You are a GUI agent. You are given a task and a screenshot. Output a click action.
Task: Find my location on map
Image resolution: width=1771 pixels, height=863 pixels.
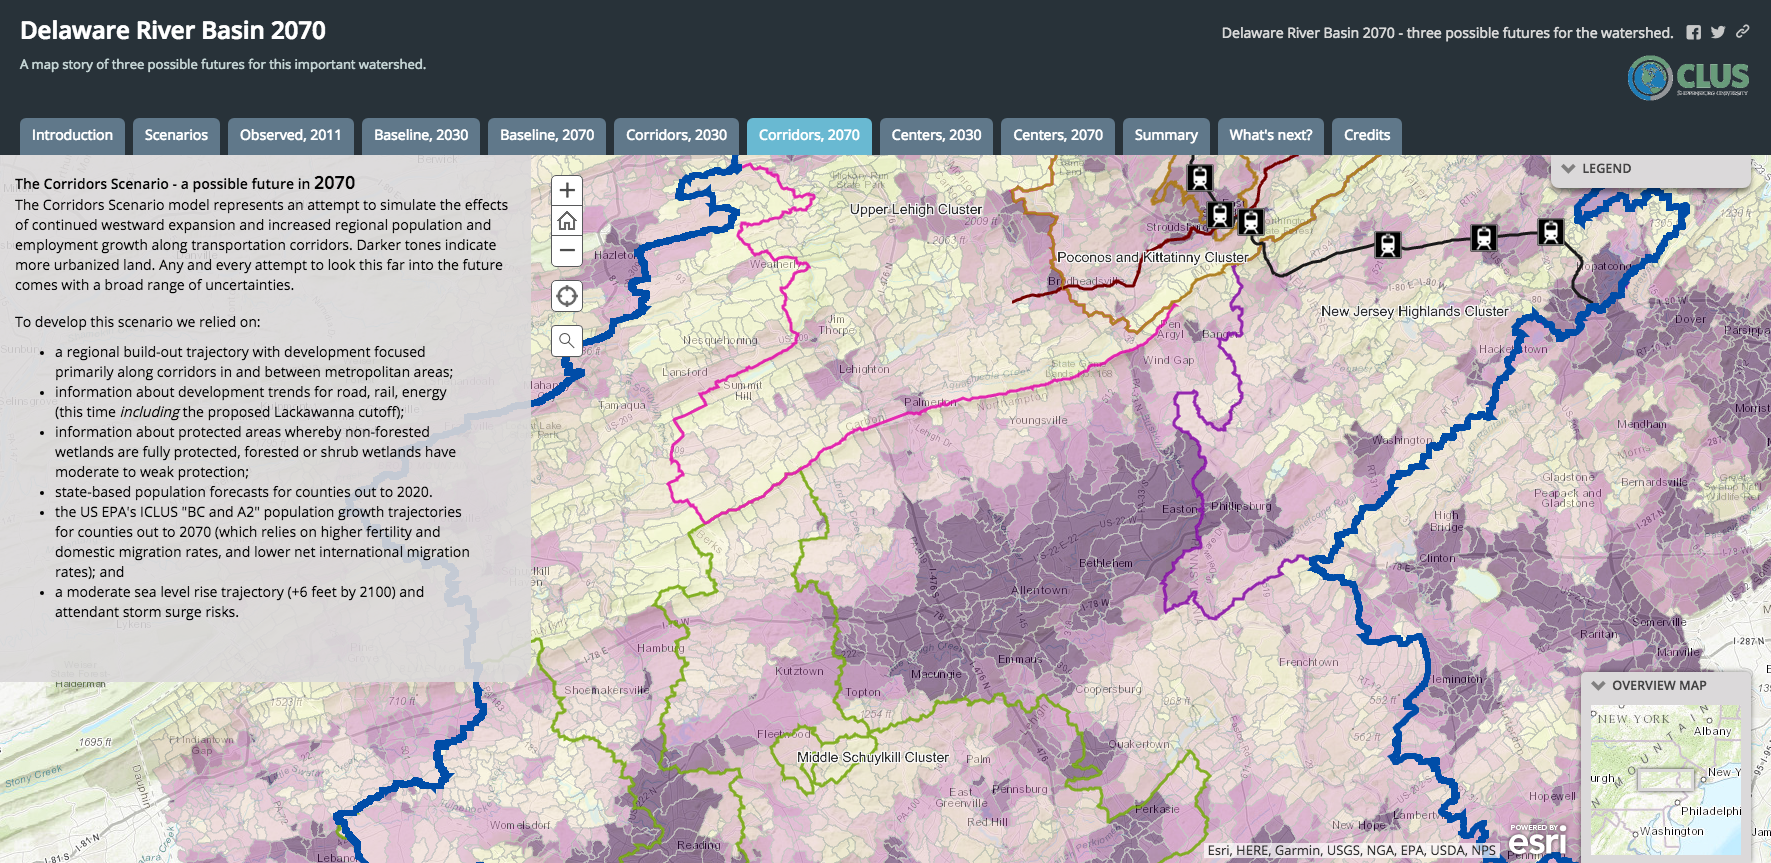(x=567, y=296)
